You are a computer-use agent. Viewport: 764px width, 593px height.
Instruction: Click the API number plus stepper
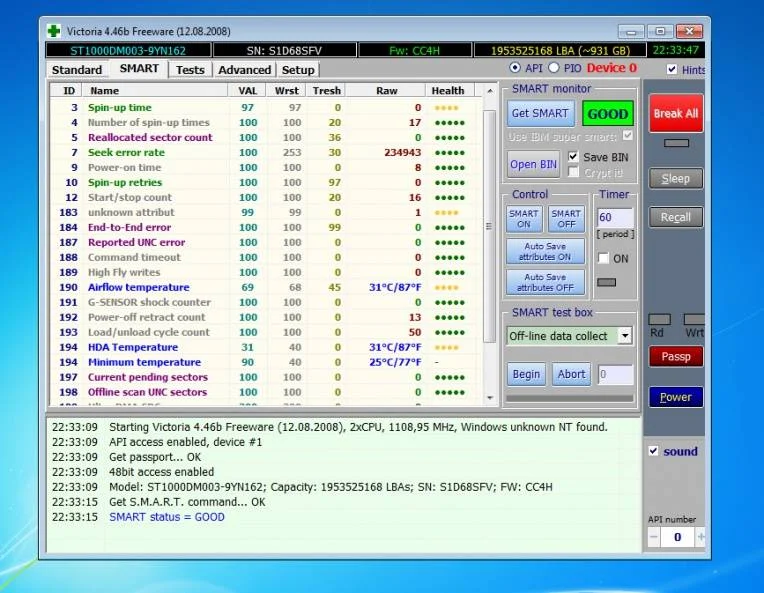[700, 537]
